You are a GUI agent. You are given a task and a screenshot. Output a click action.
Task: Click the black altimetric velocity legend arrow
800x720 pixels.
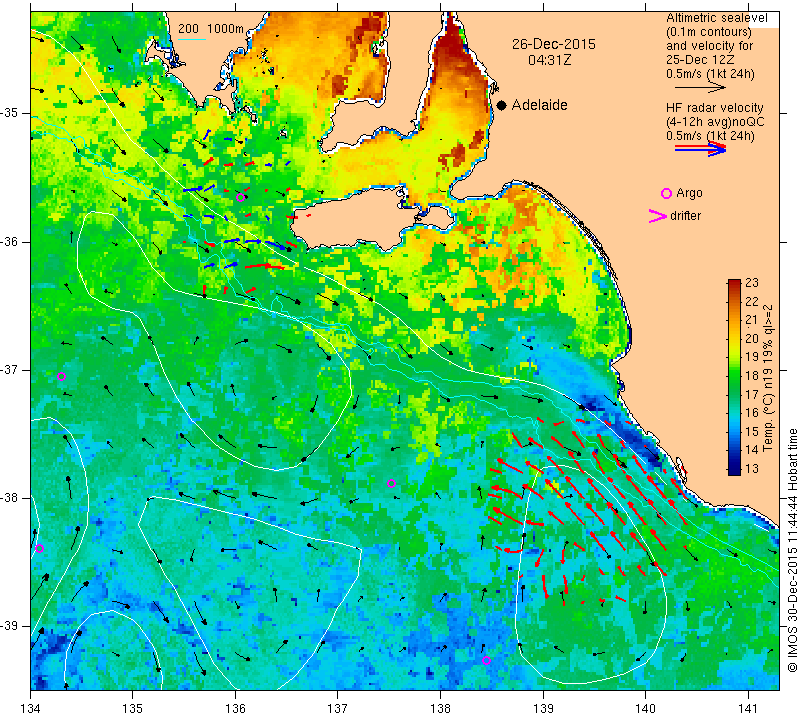[700, 88]
